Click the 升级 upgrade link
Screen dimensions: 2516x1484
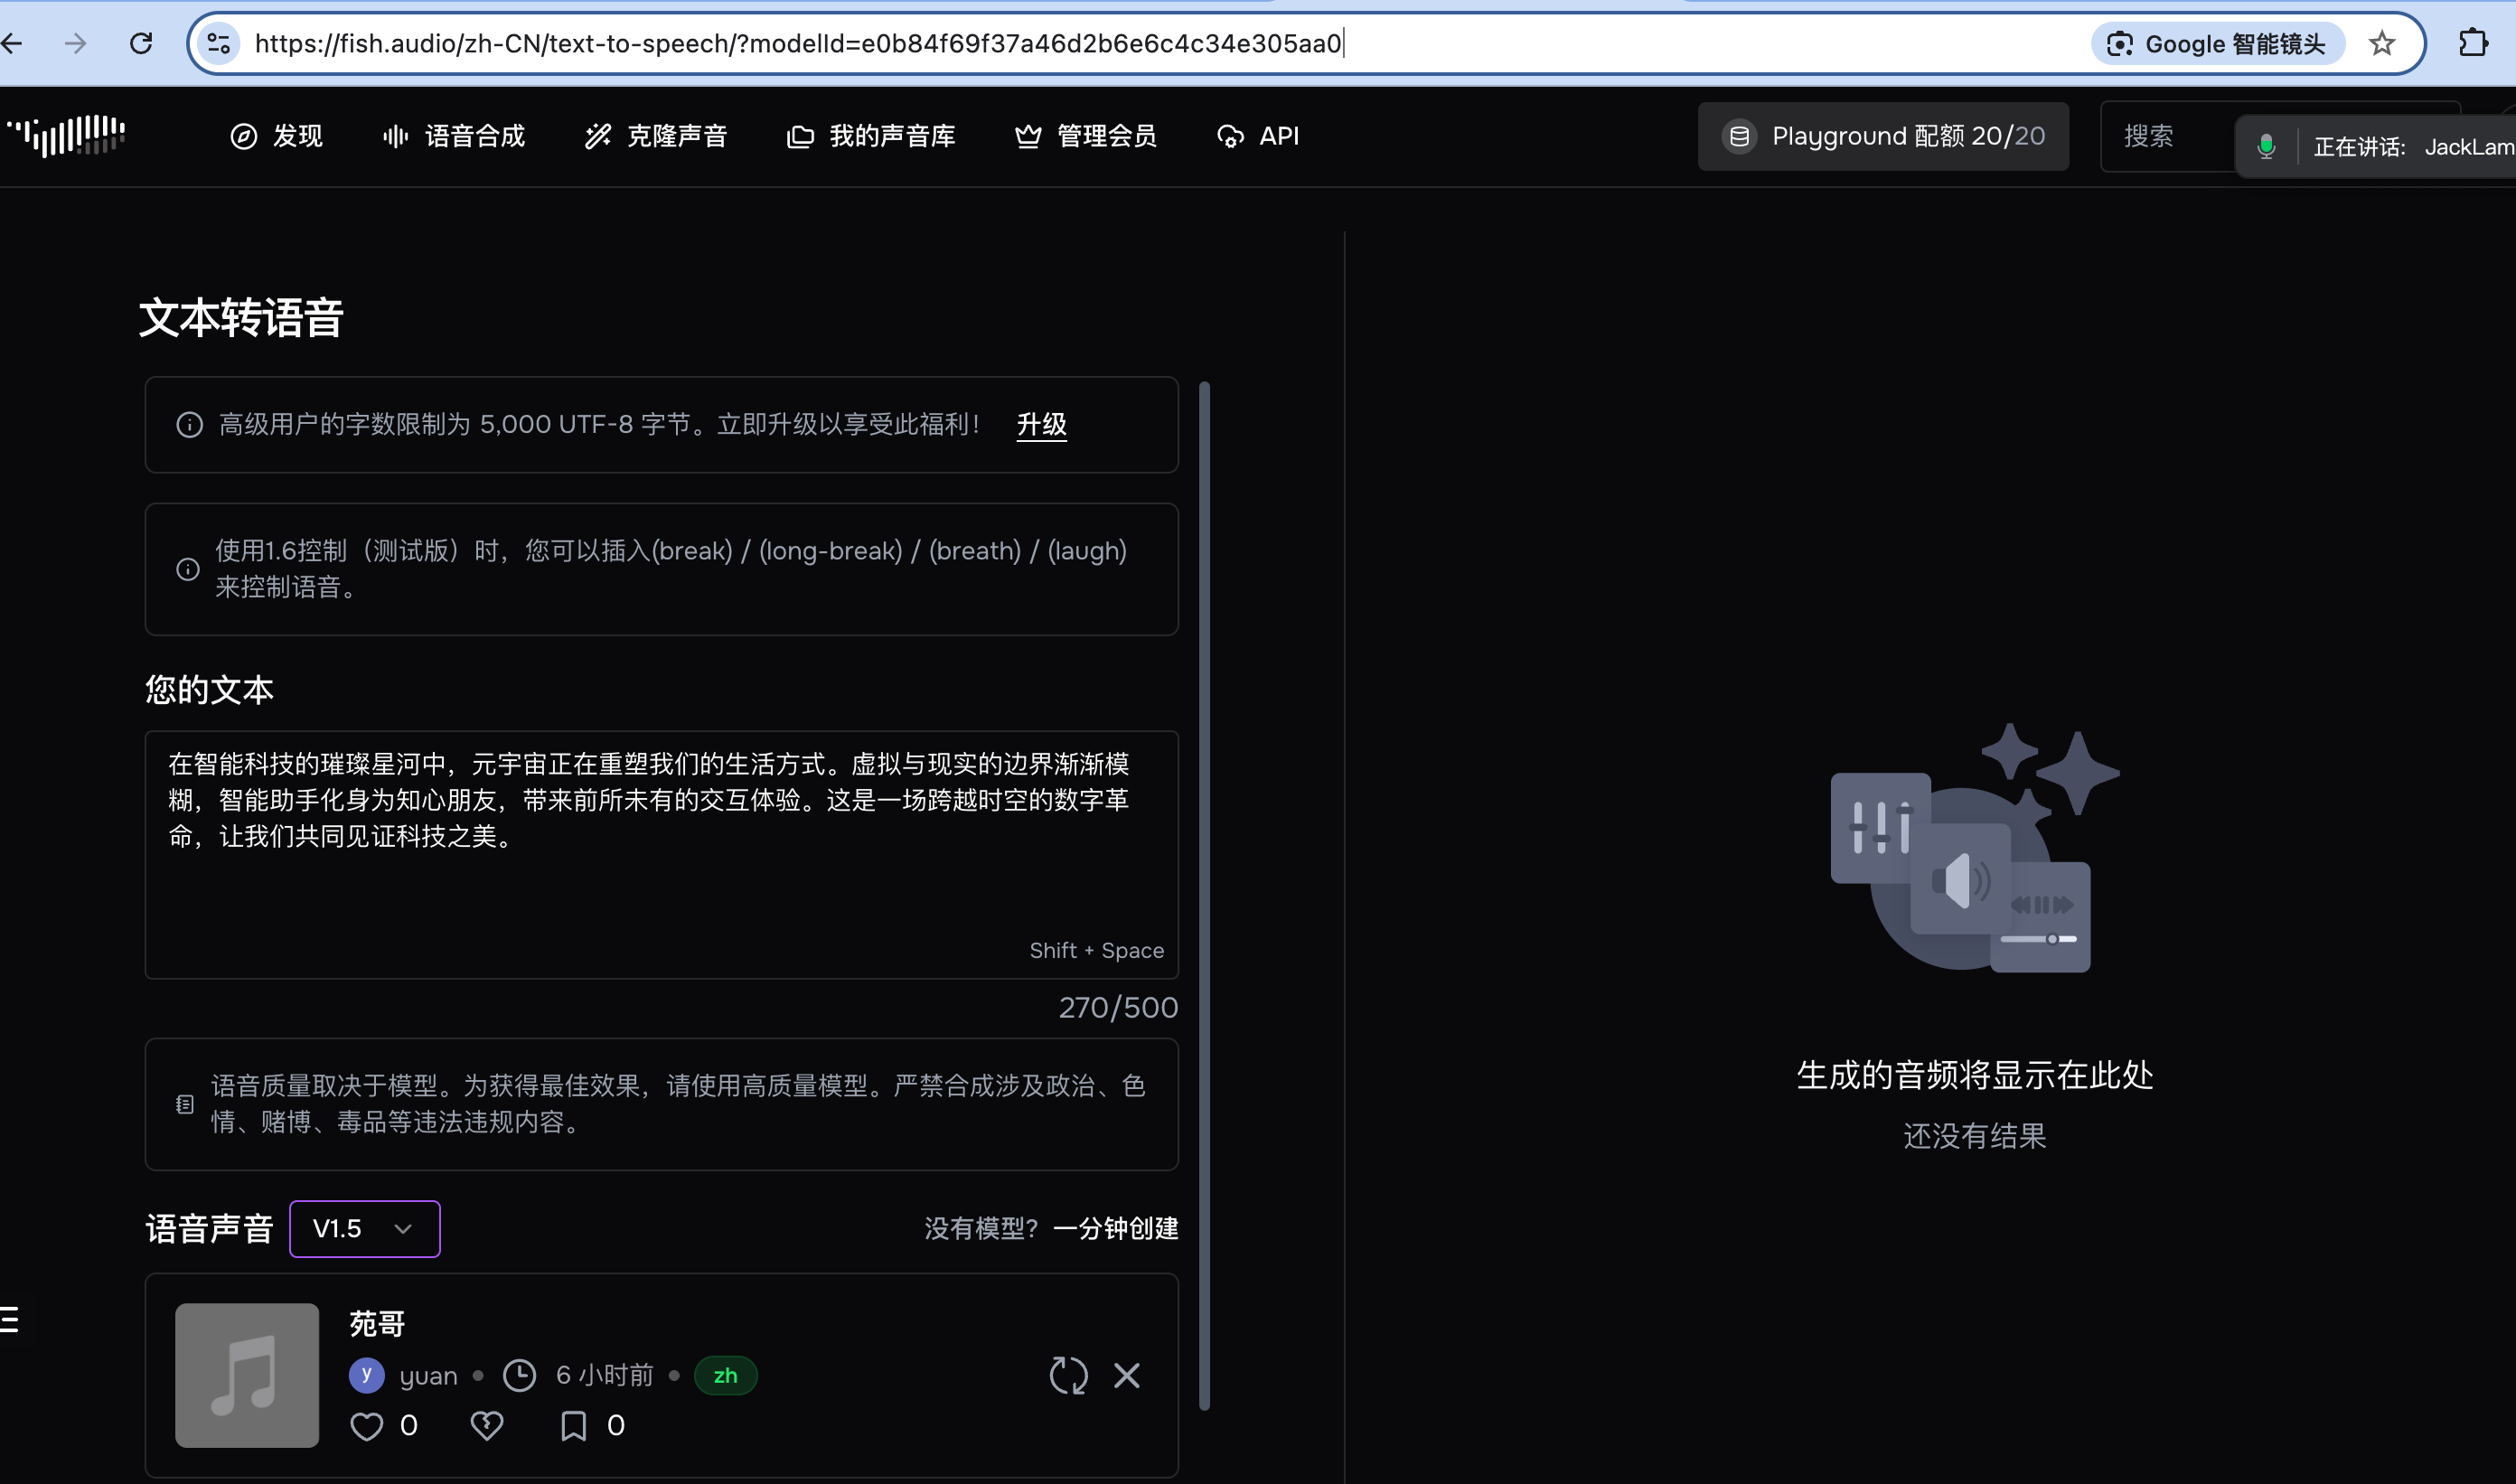tap(1040, 424)
